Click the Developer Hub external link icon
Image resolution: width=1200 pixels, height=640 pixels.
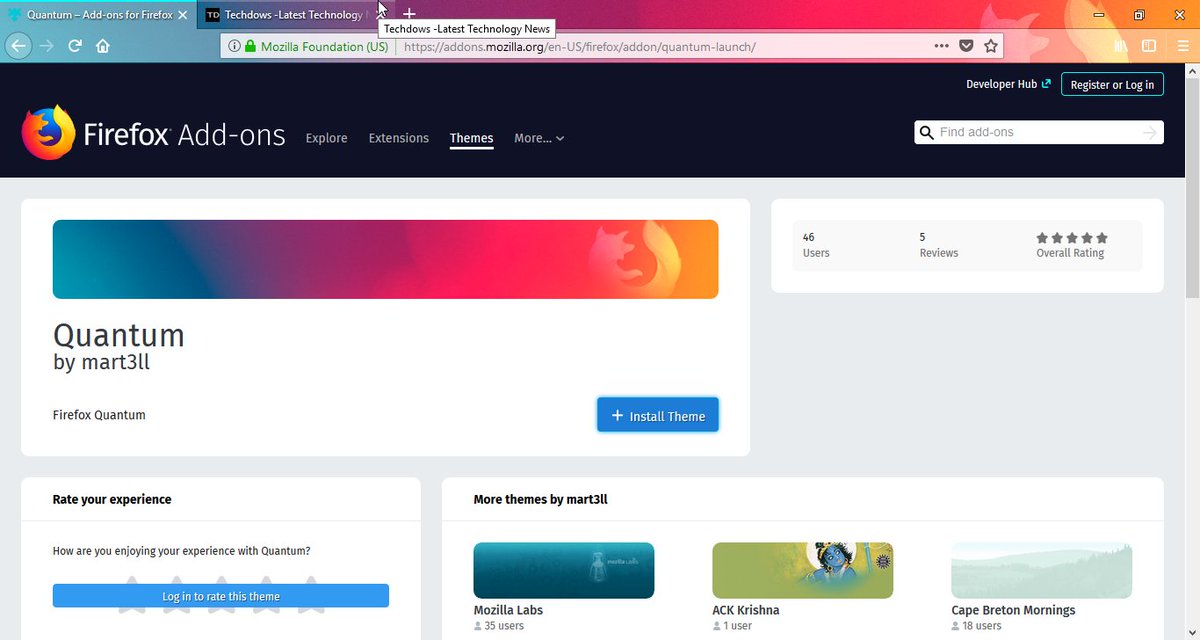click(x=1046, y=84)
